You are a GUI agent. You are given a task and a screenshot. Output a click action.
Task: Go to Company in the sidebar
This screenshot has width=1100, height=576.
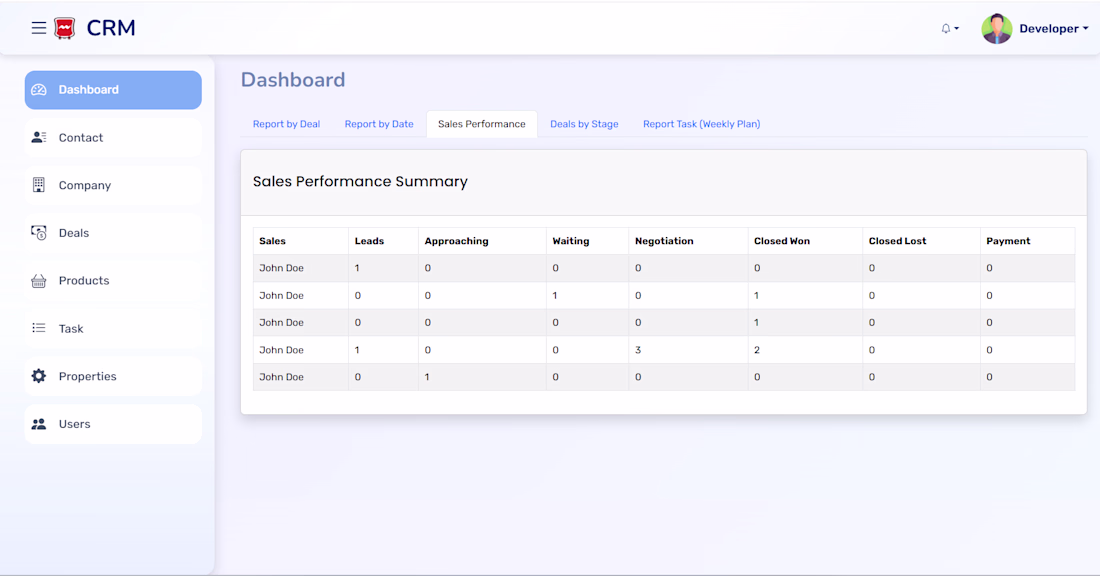(113, 185)
